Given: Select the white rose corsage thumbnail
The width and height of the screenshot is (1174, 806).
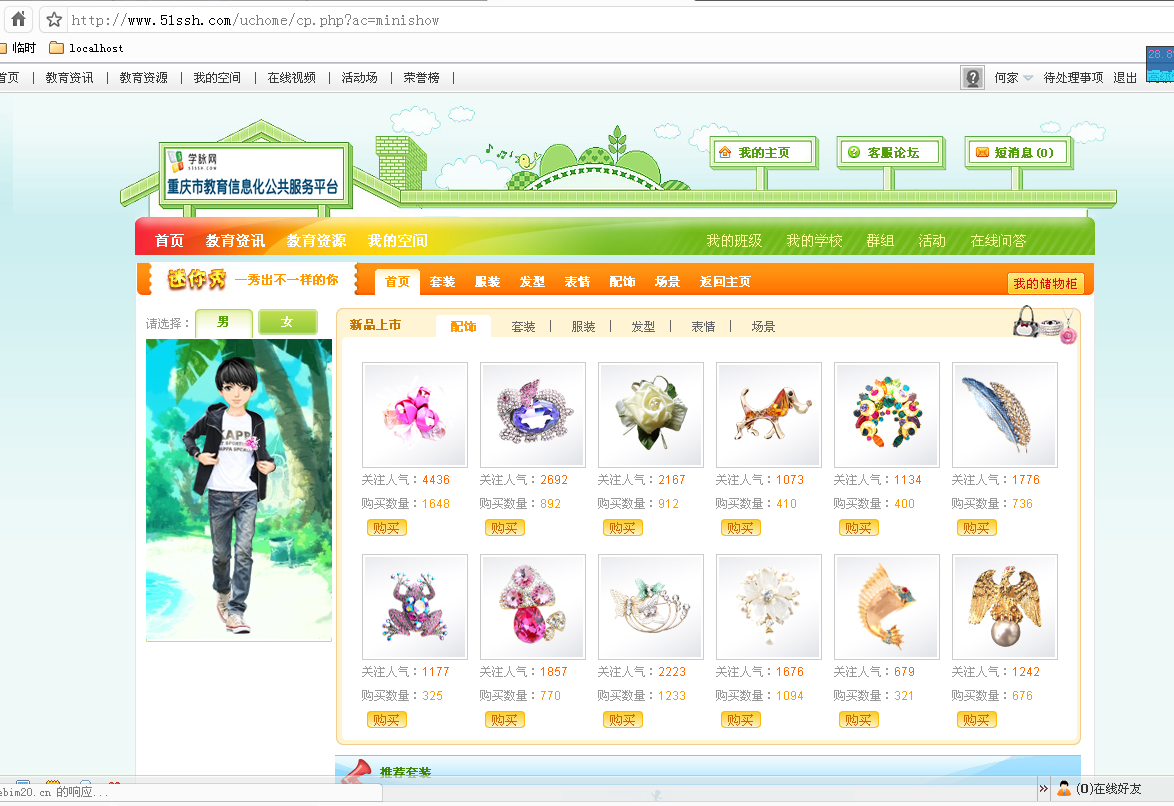Looking at the screenshot, I should pyautogui.click(x=651, y=415).
